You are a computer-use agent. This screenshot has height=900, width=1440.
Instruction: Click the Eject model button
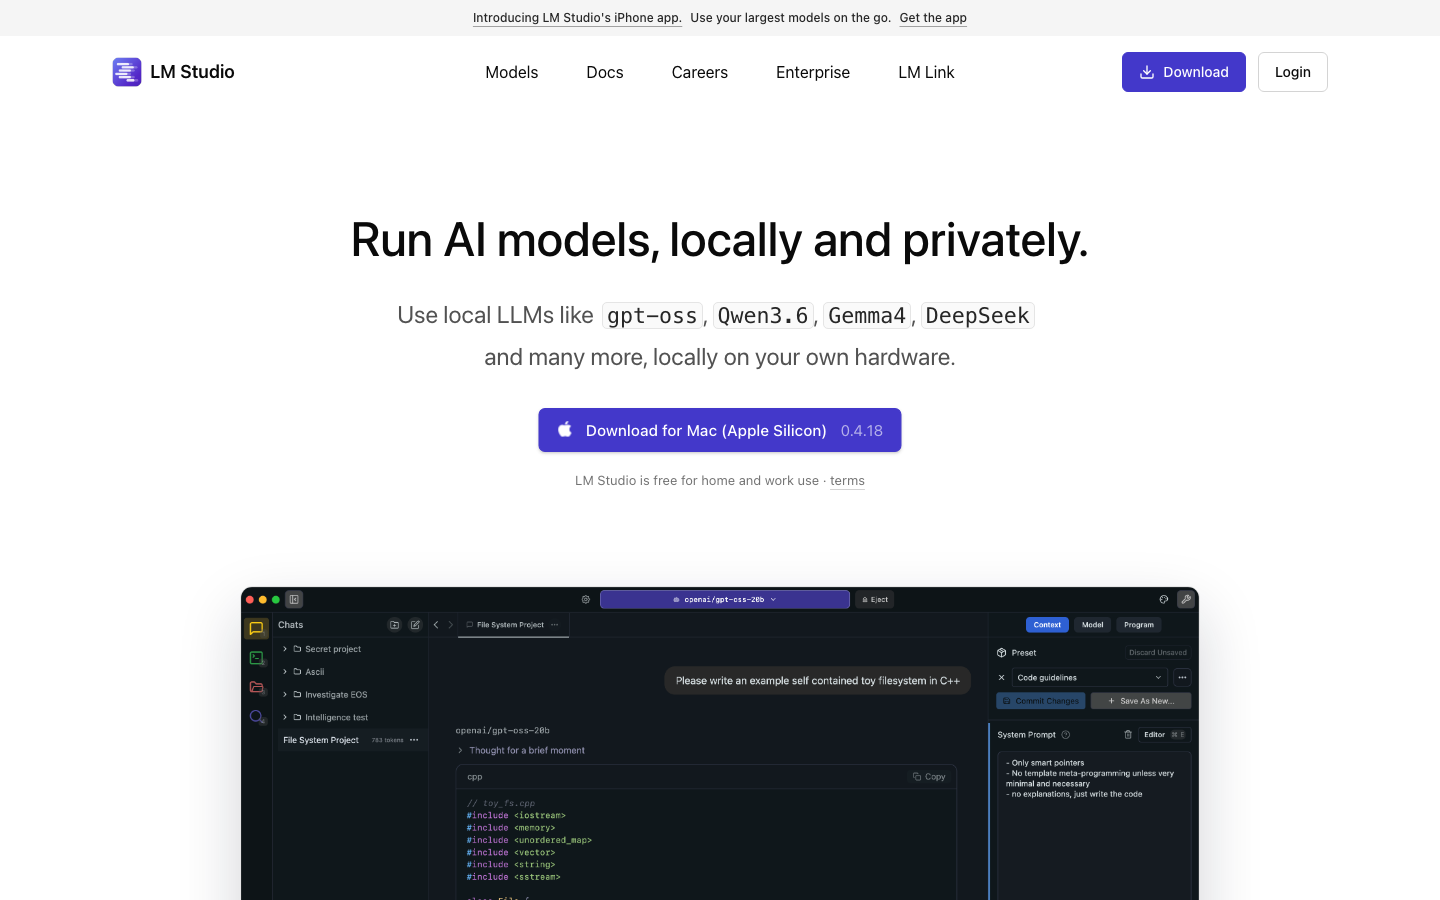point(875,600)
